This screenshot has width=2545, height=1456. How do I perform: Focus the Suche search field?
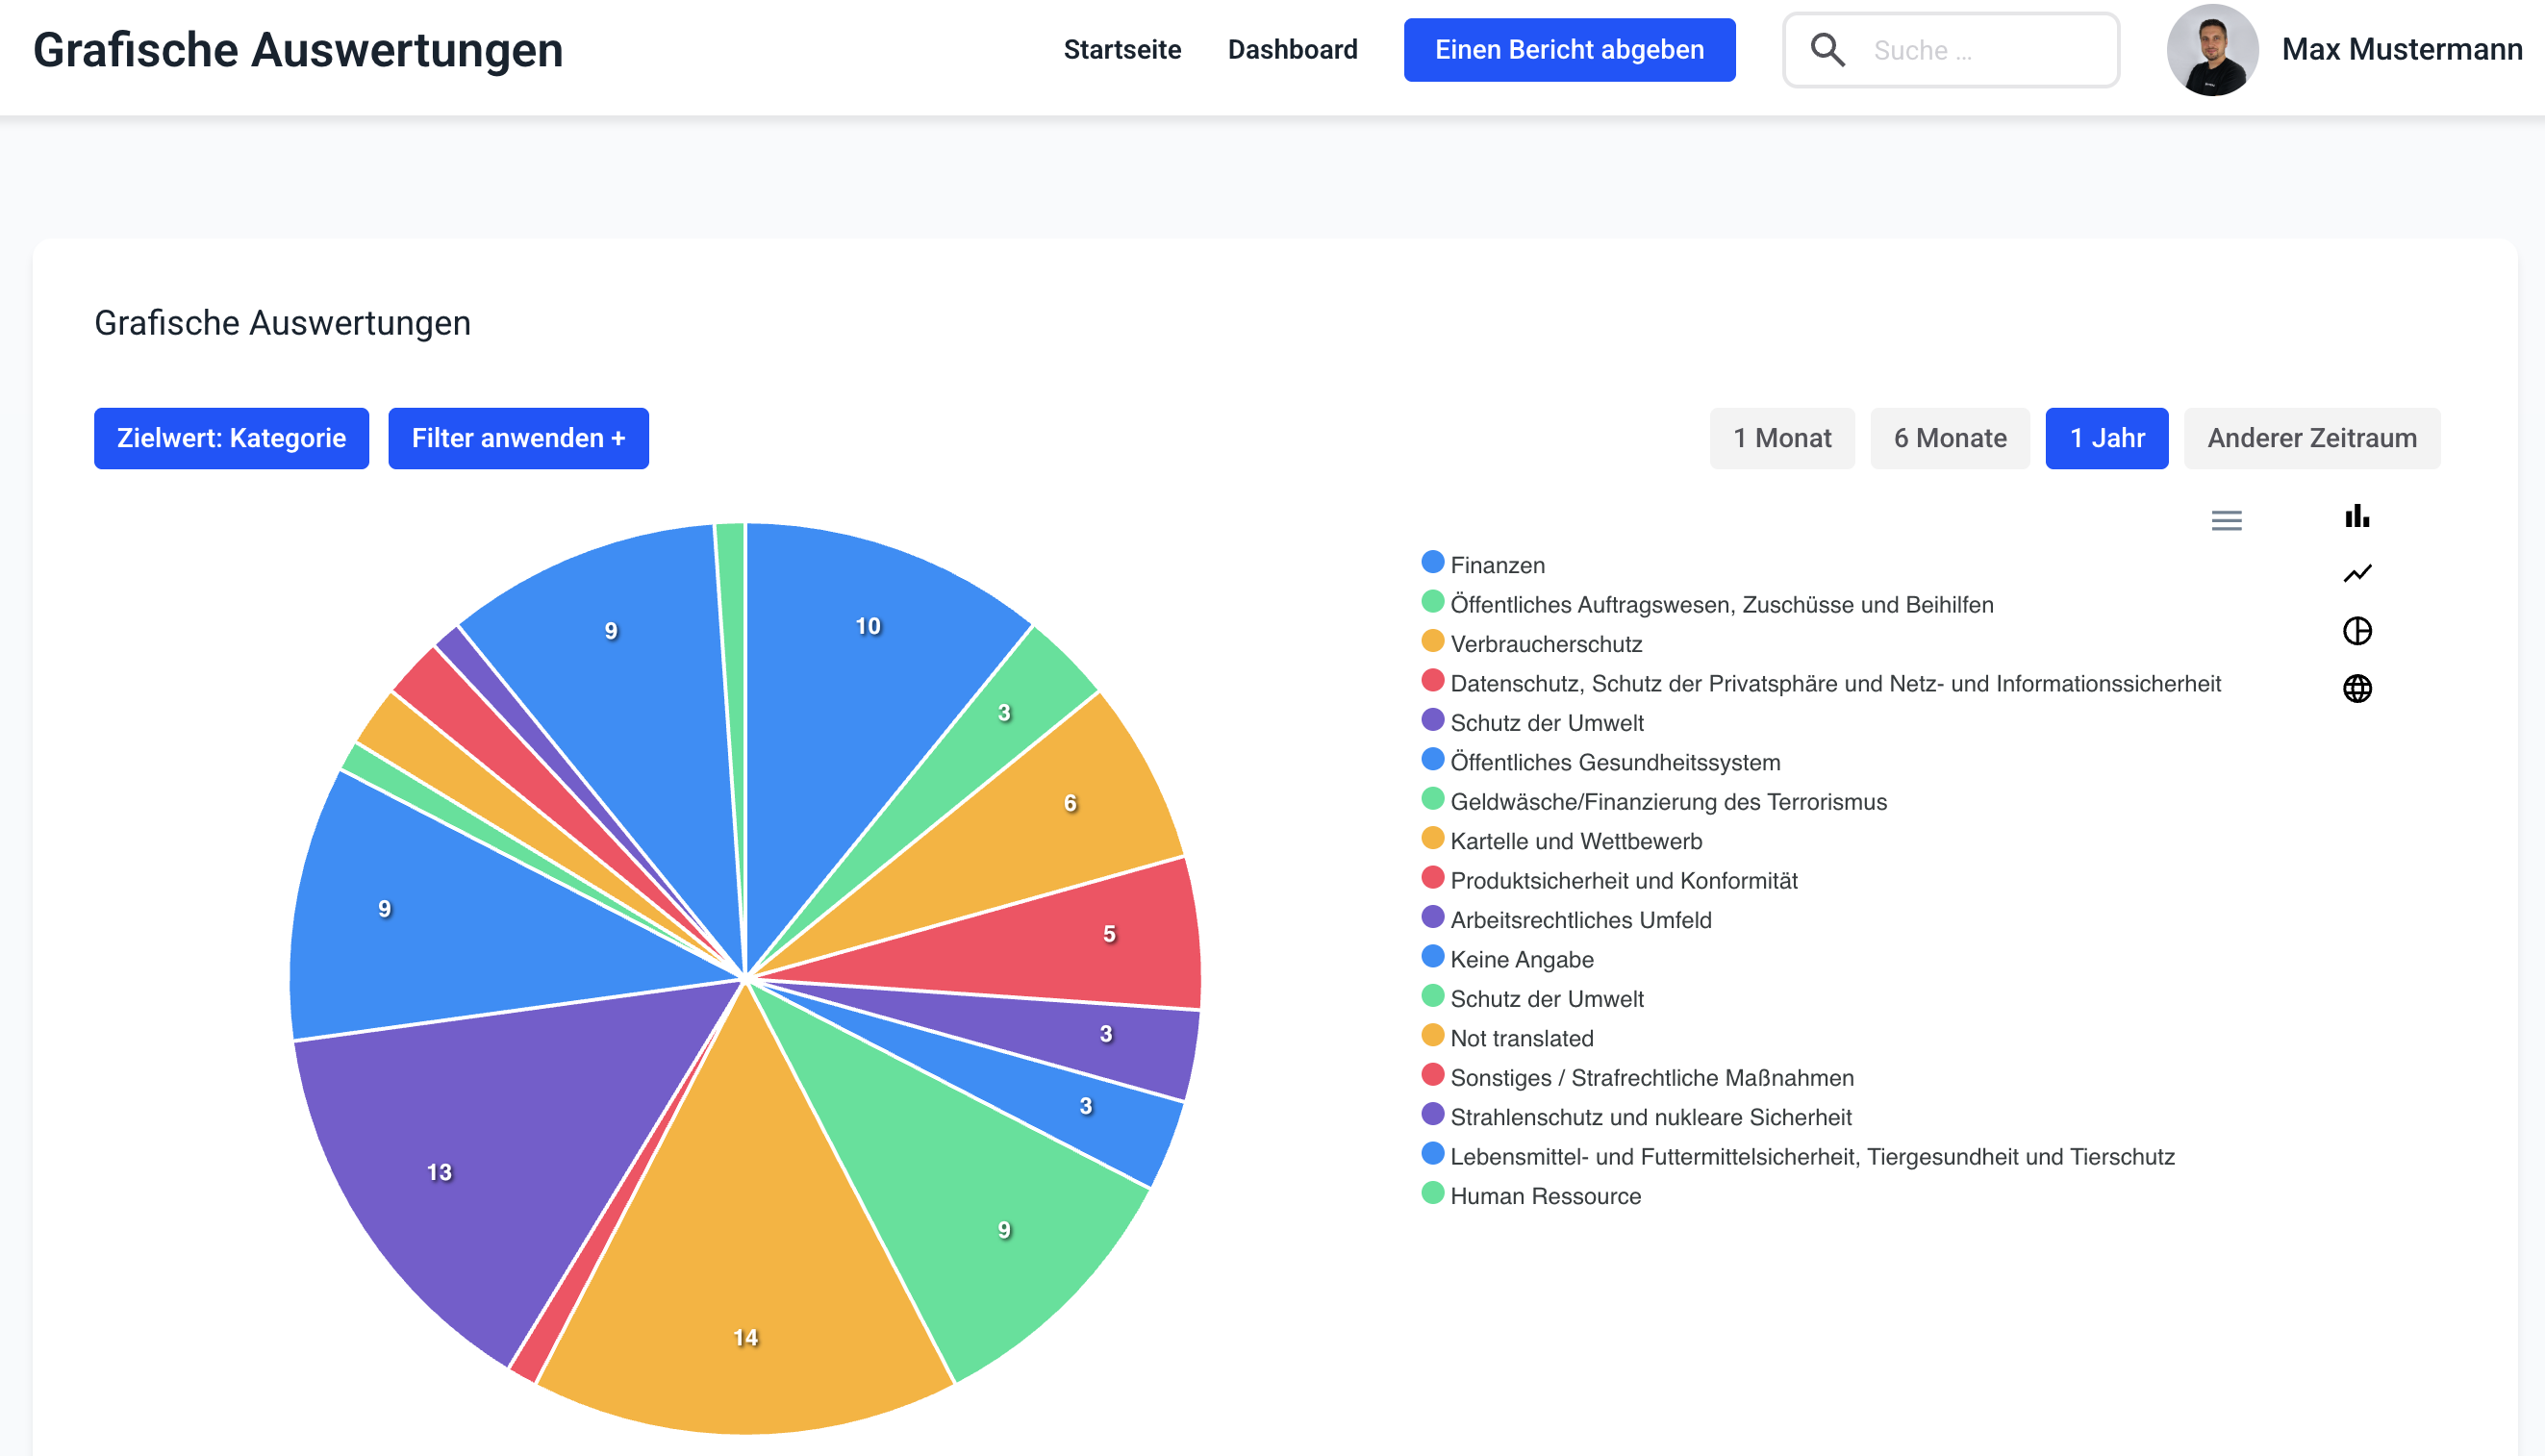(1980, 50)
